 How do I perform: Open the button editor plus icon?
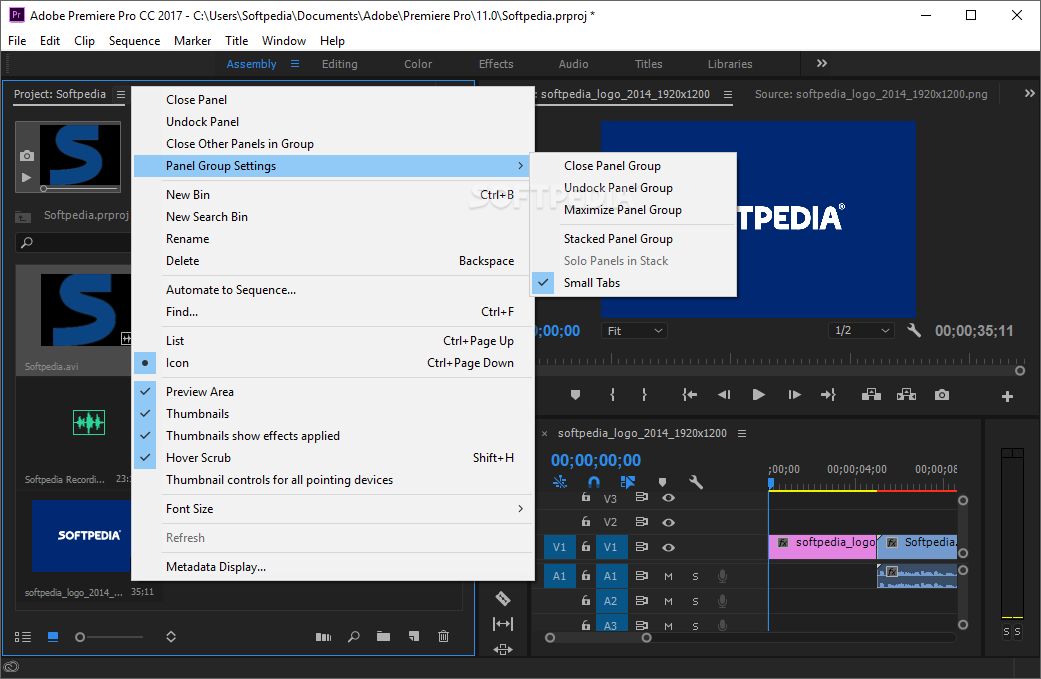coord(1007,396)
